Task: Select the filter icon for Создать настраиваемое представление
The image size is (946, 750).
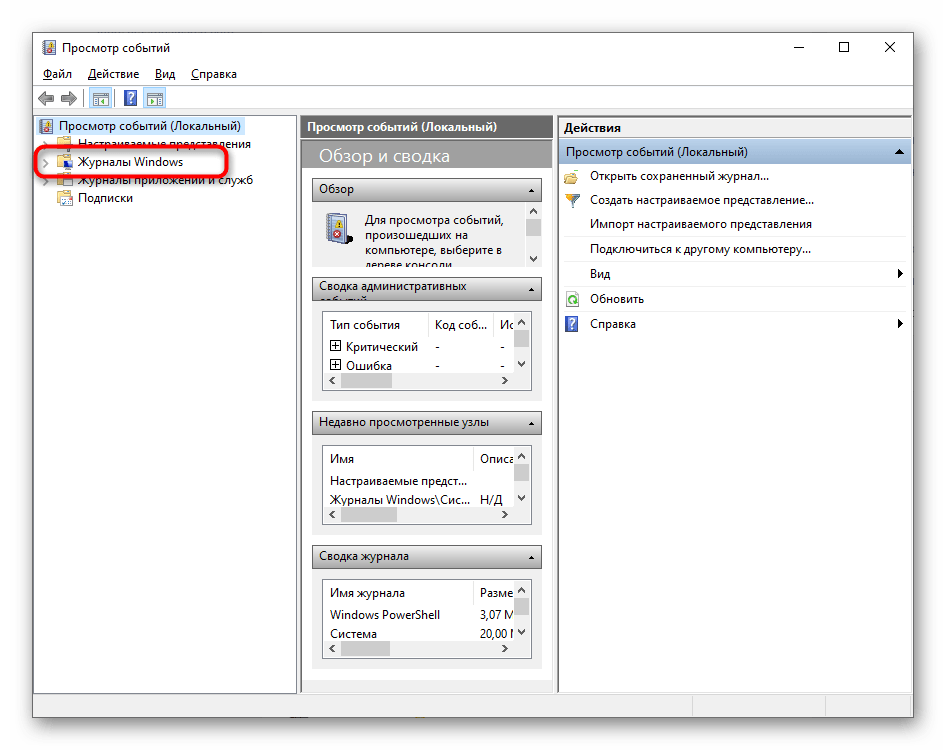Action: point(572,199)
